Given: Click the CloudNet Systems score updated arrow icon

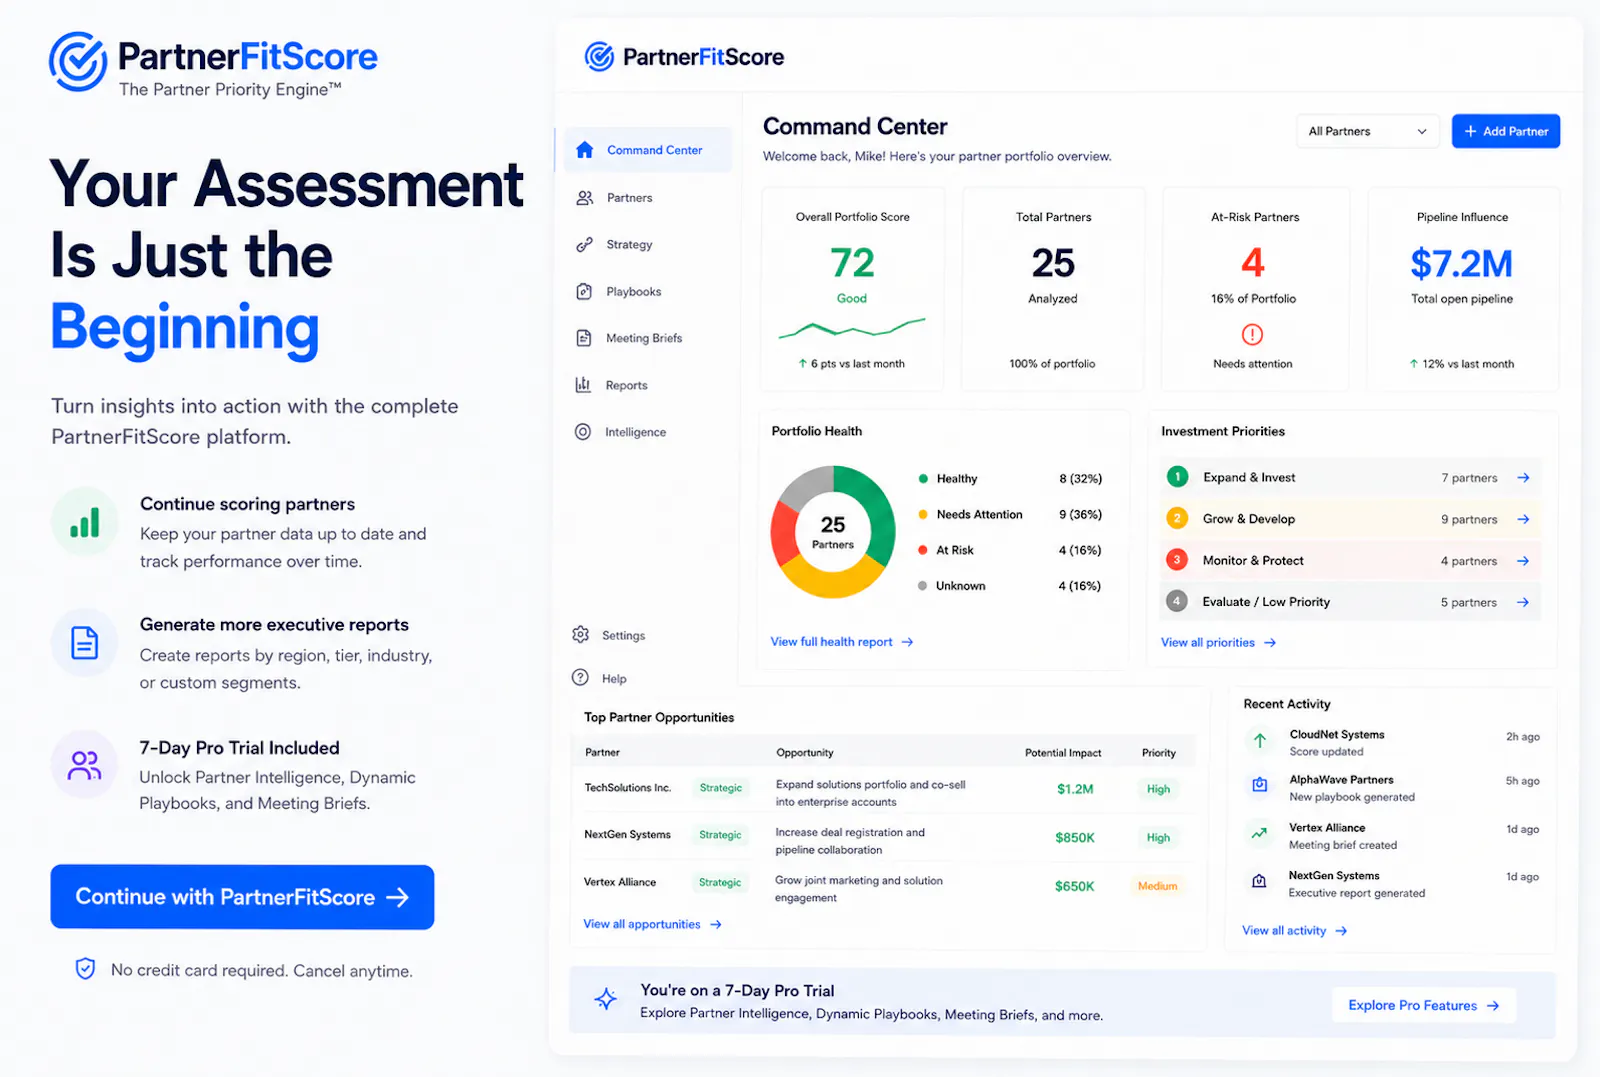Looking at the screenshot, I should [1260, 741].
